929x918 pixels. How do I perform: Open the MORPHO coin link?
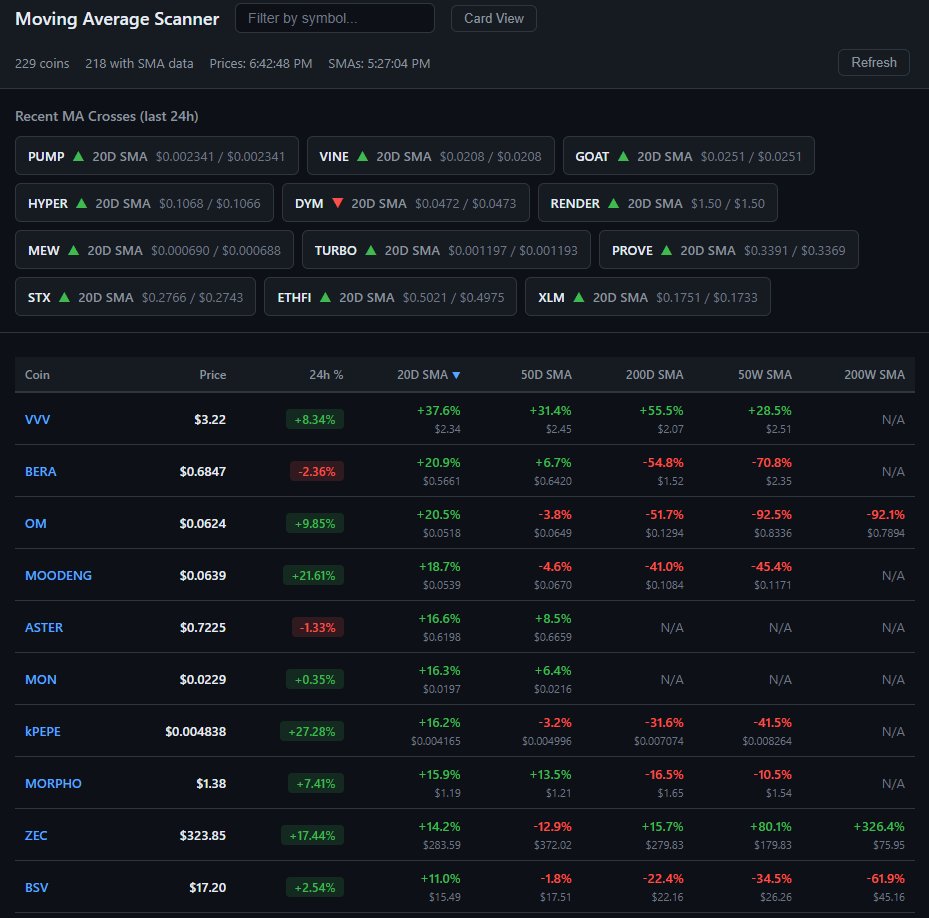53,783
